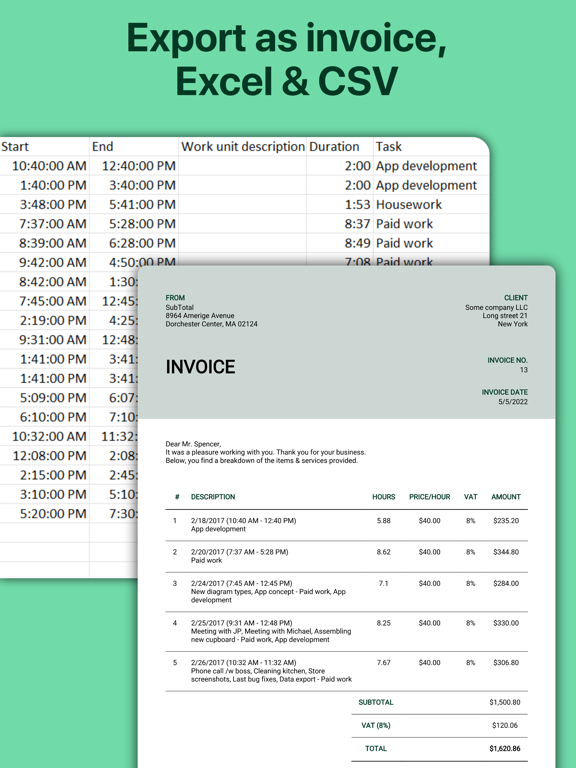Select the "HOURS" invoice column header
Screen dimensions: 576x768
384,497
